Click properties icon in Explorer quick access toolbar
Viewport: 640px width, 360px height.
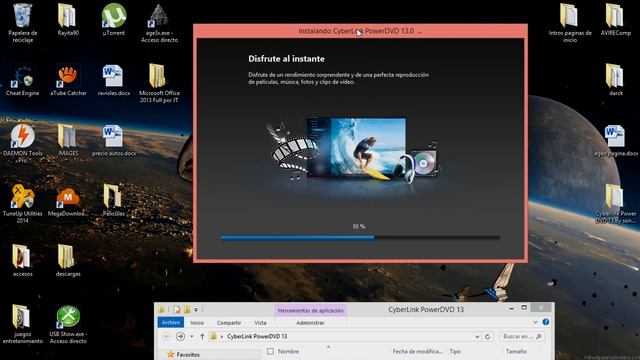[x=176, y=309]
